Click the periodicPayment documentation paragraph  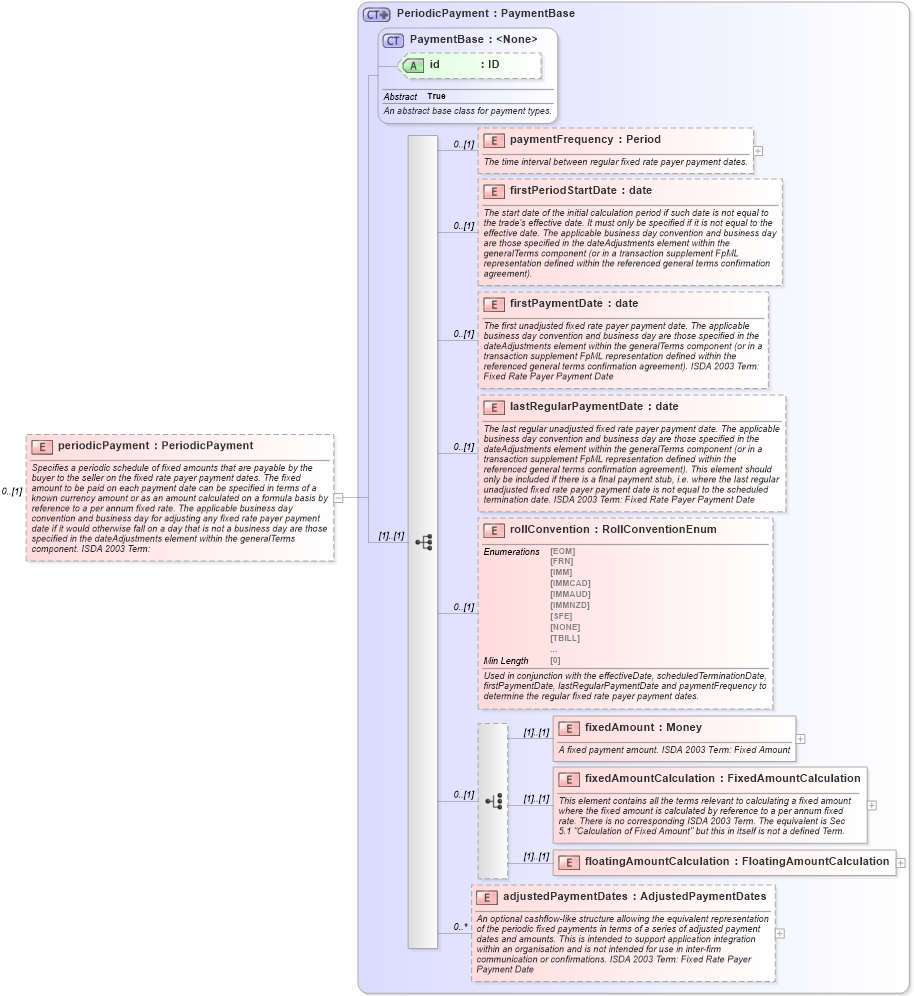coord(180,508)
